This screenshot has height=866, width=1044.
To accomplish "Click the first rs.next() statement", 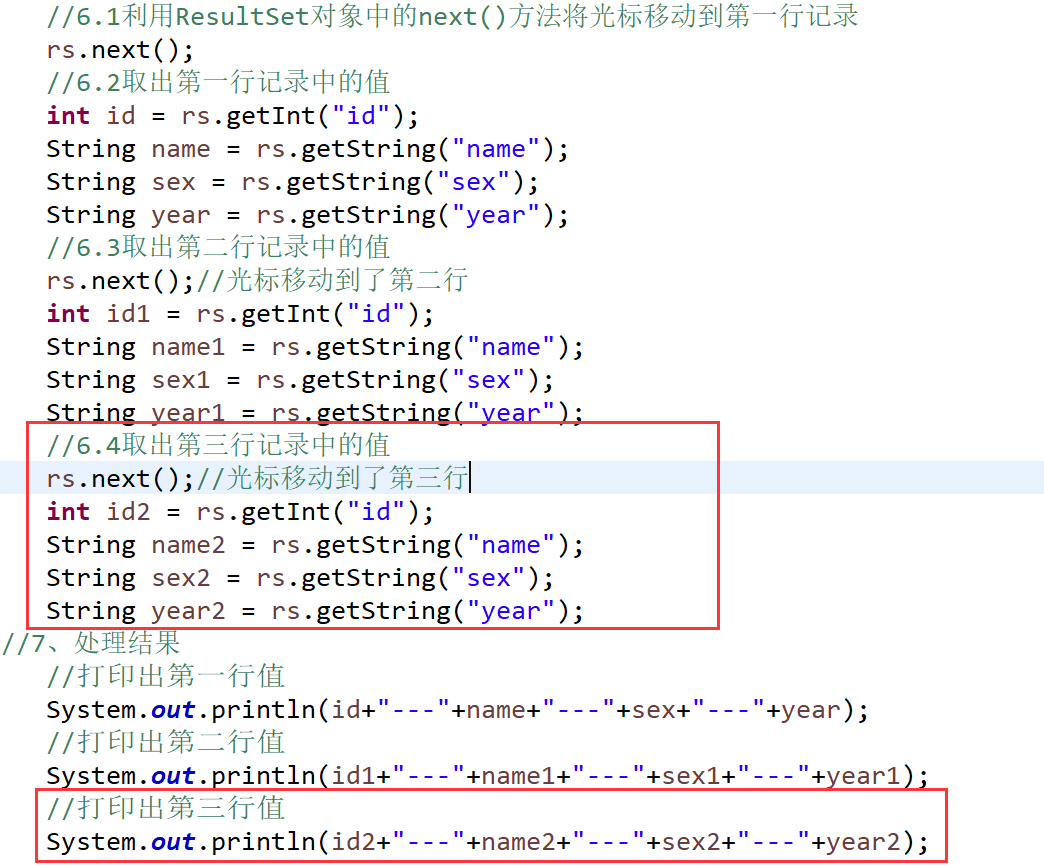I will click(120, 51).
